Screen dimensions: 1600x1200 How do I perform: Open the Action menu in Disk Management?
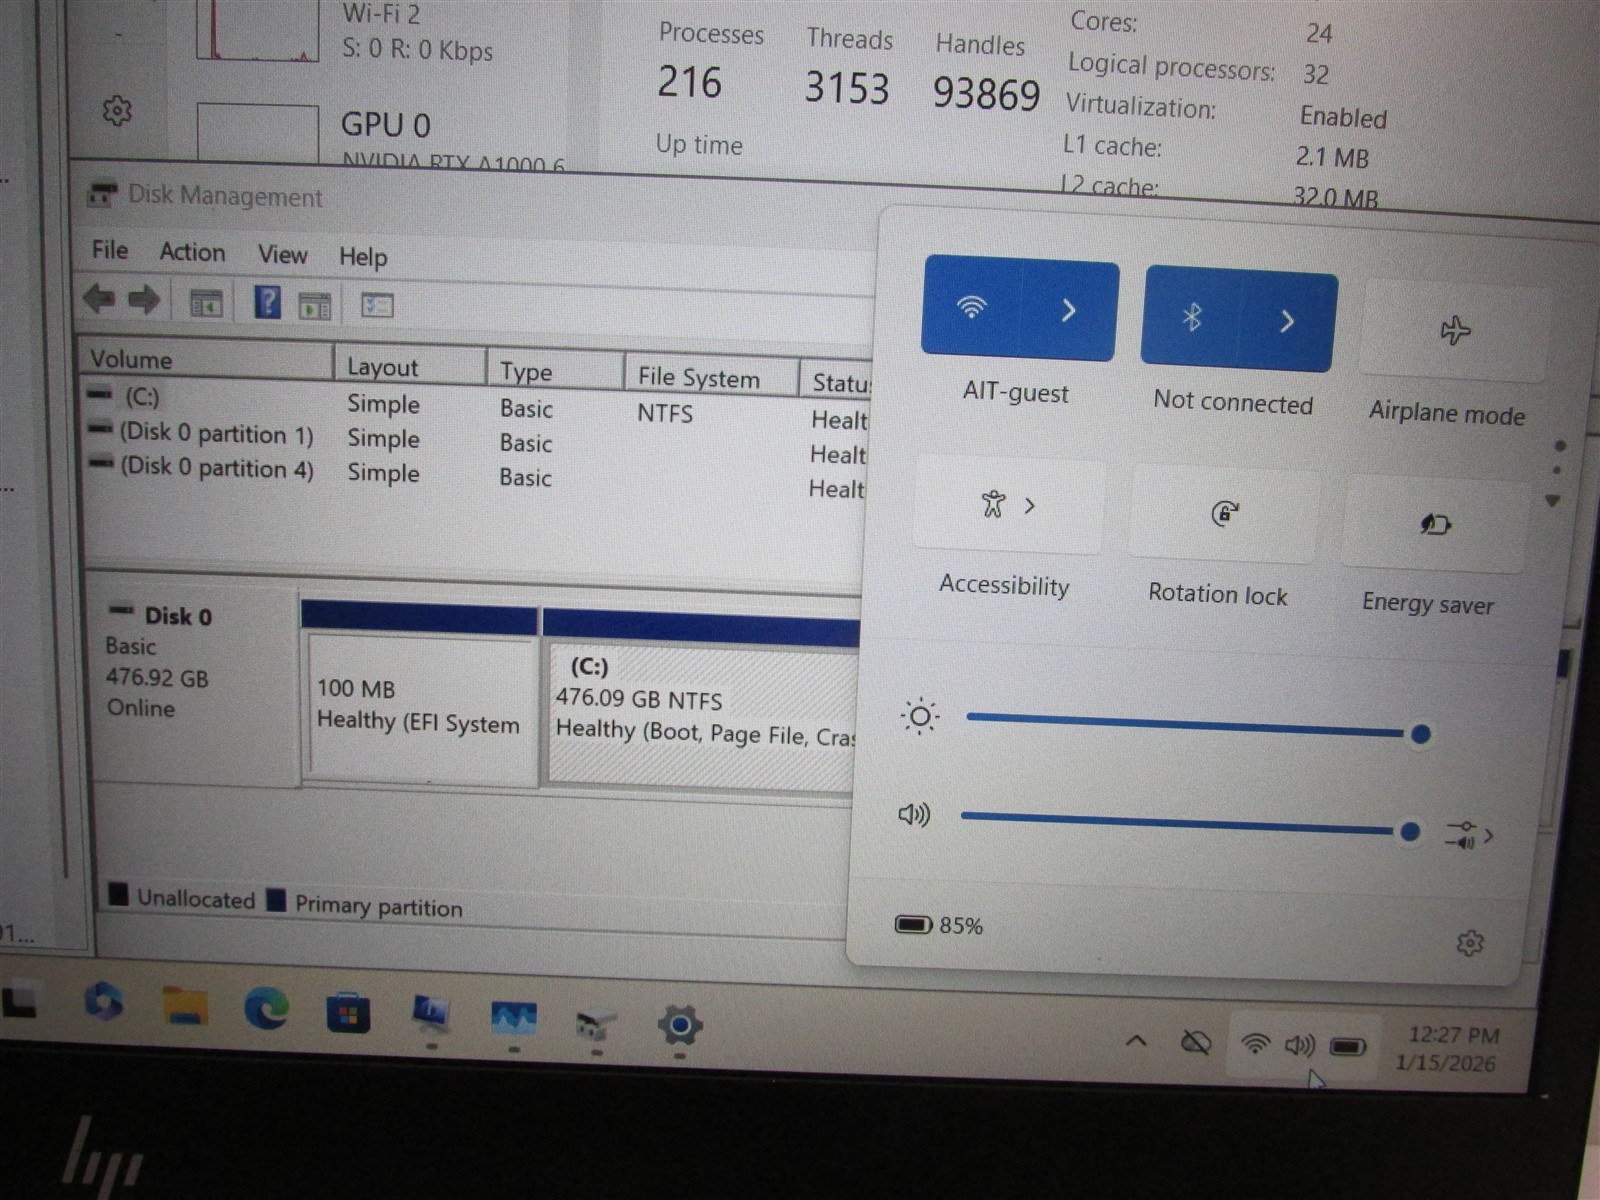192,252
